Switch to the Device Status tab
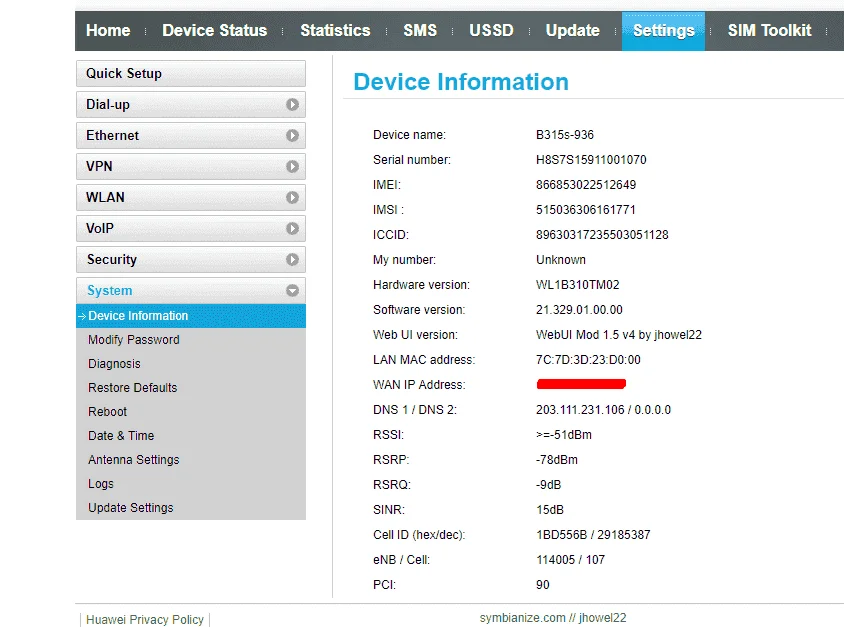Viewport: 844px width, 627px height. click(214, 30)
